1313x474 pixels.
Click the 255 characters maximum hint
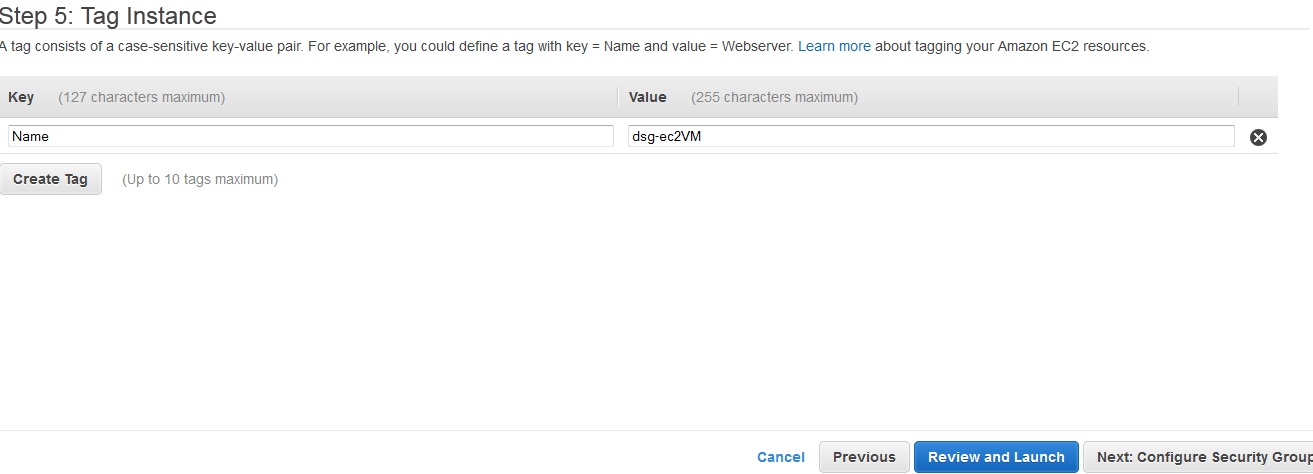coord(774,97)
